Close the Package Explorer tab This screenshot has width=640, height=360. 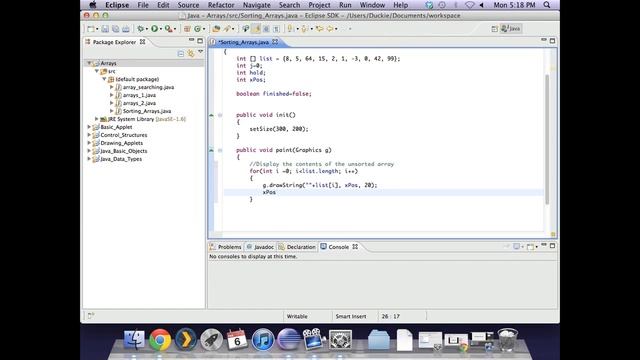(142, 42)
